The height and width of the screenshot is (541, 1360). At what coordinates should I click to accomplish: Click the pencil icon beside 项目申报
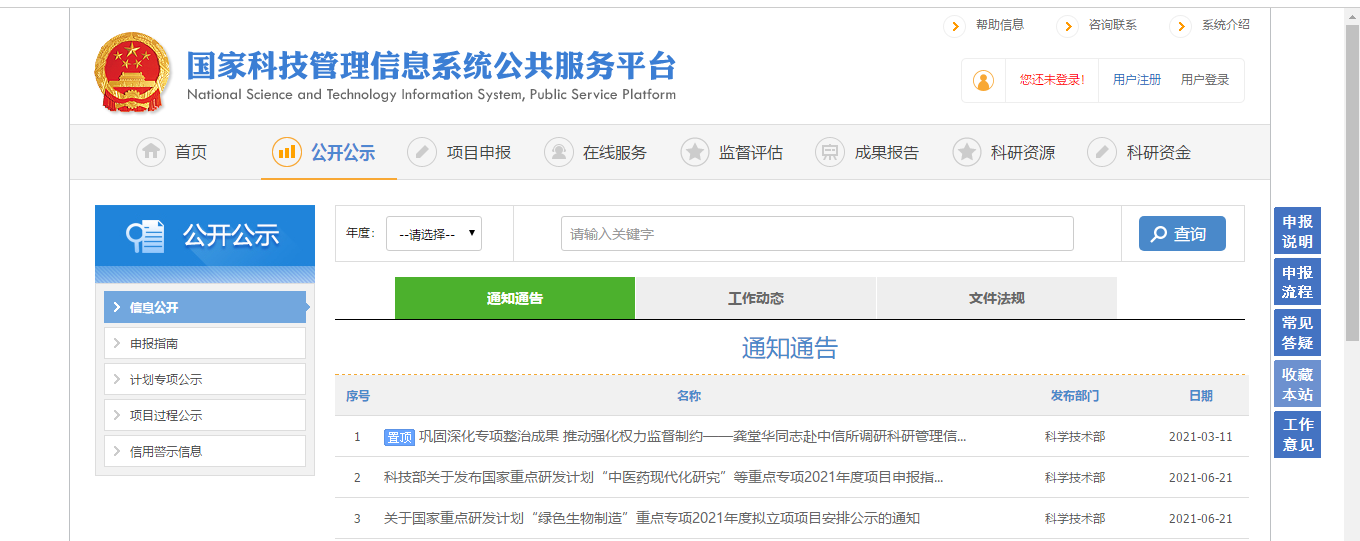[422, 152]
